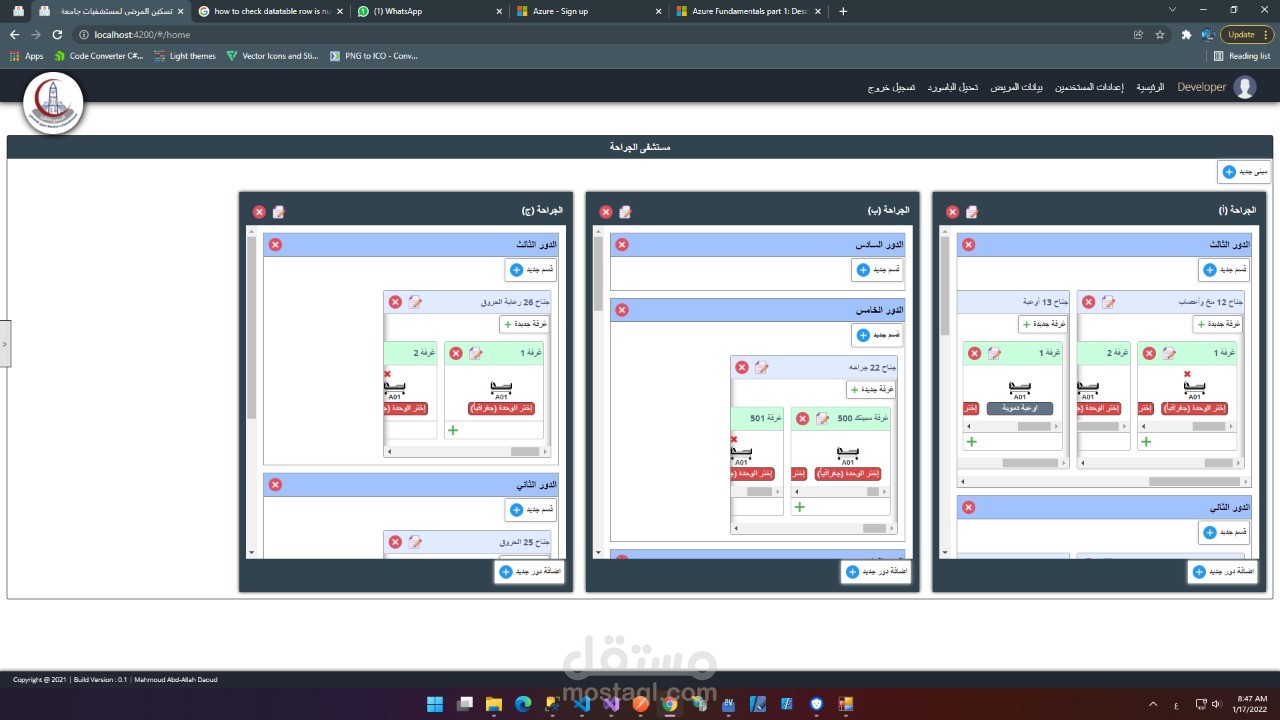
Task: Delete ward جناح 12 مخ وأعصاب
Action: point(1089,302)
